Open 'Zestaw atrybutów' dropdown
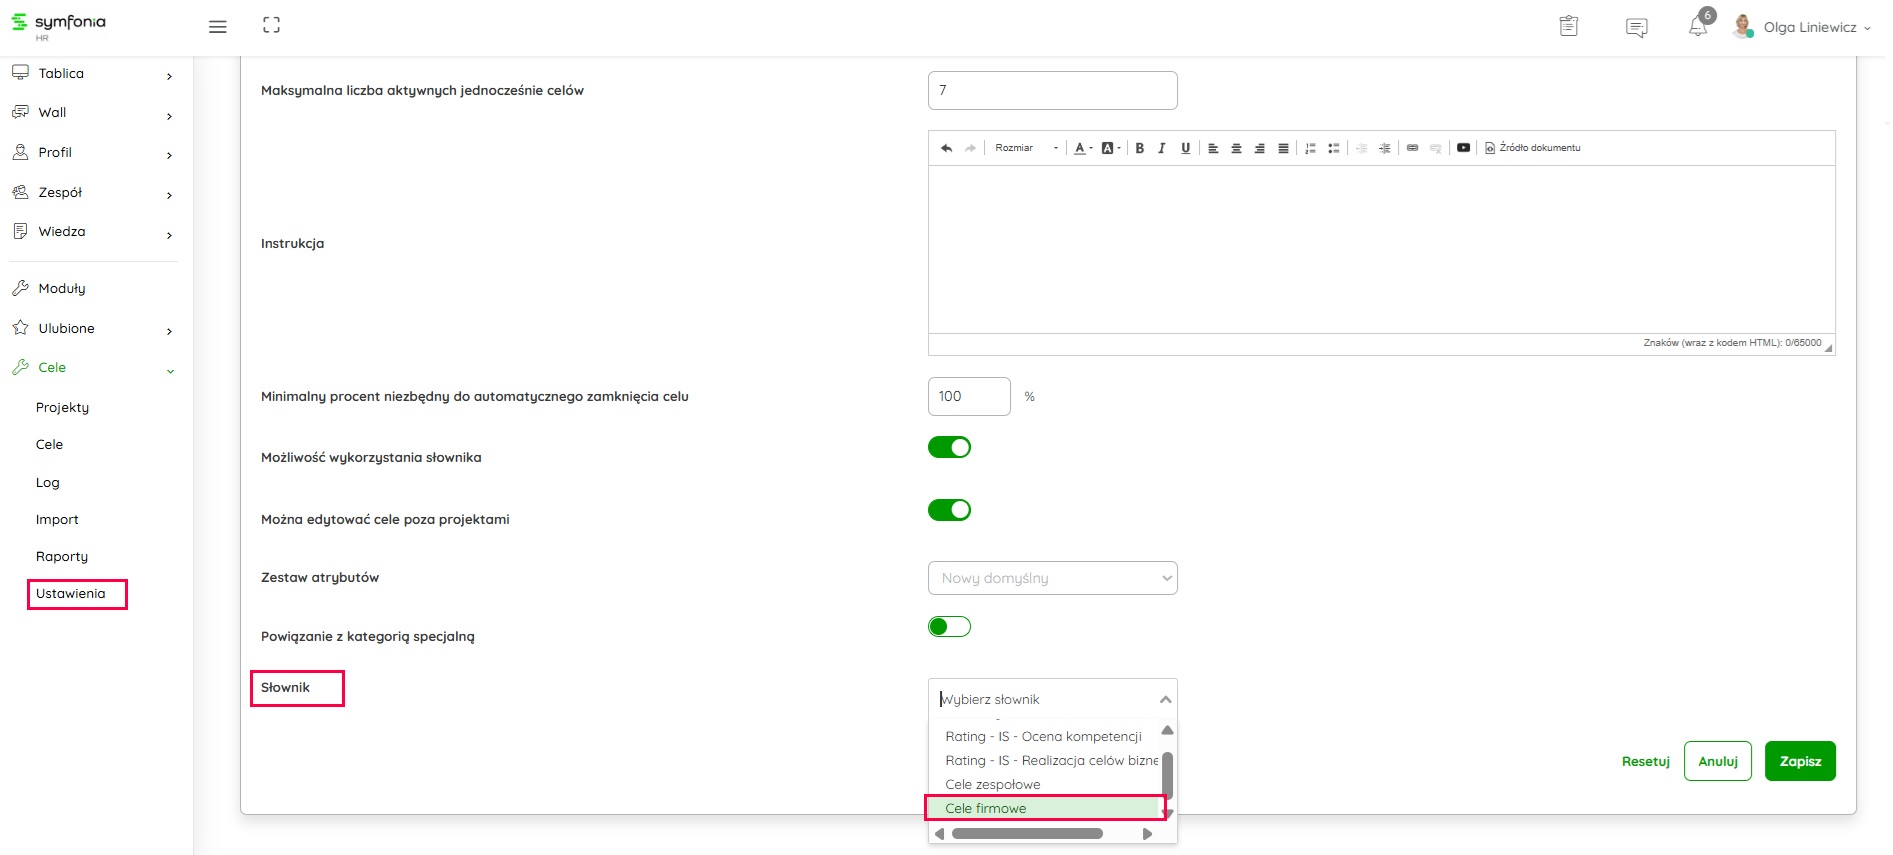Screen dimensions: 1893x855 pos(1052,578)
